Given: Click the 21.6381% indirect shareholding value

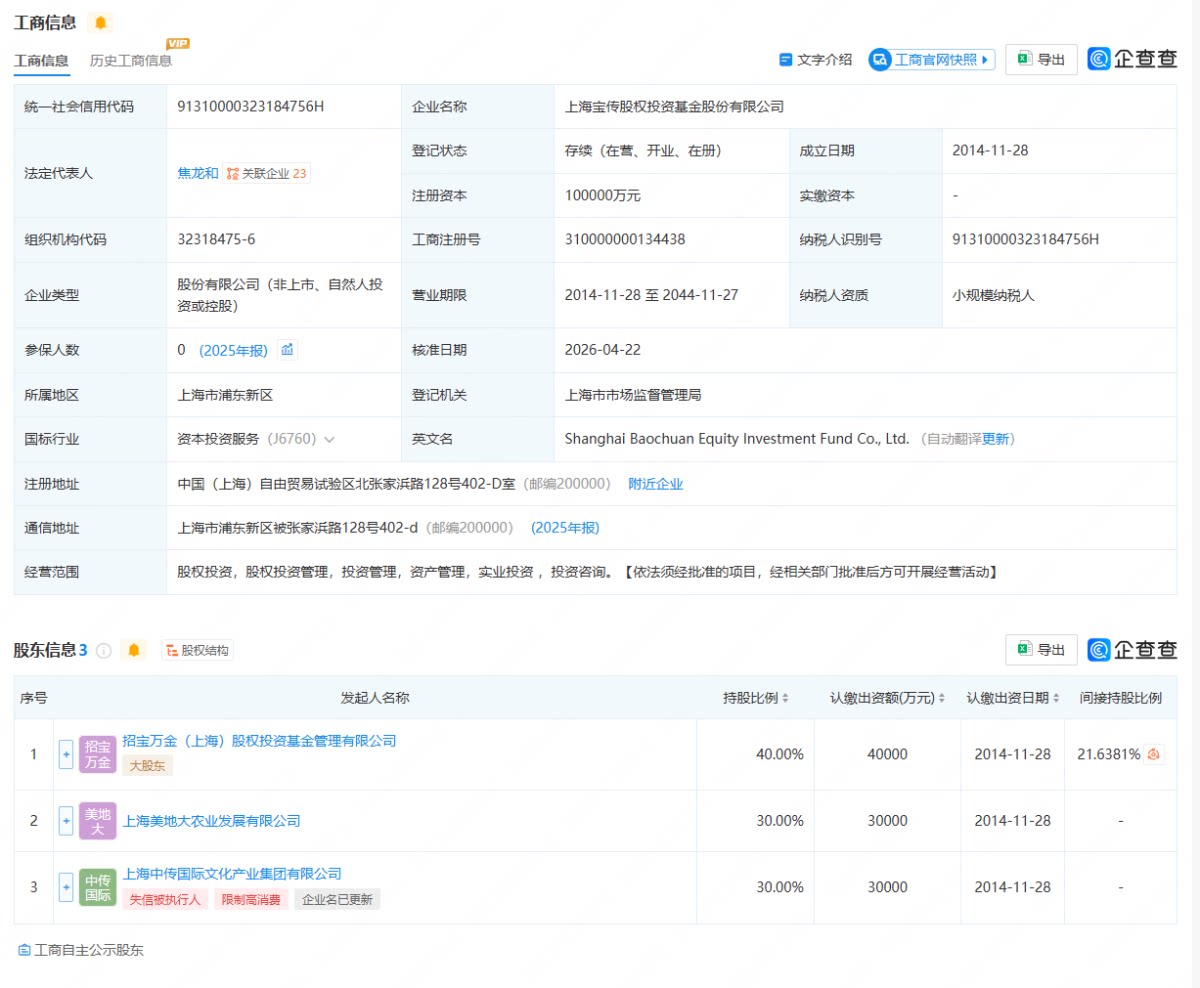Looking at the screenshot, I should point(1109,754).
